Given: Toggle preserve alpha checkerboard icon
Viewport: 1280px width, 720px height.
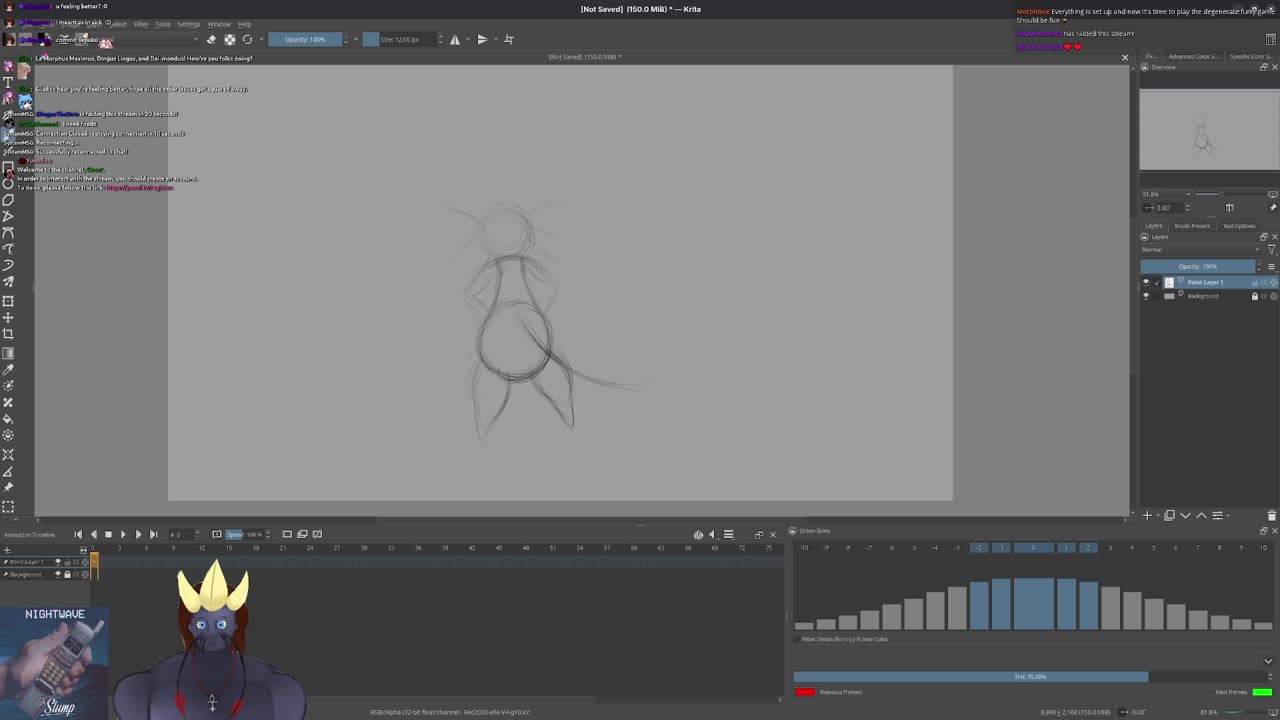Looking at the screenshot, I should click(x=229, y=39).
